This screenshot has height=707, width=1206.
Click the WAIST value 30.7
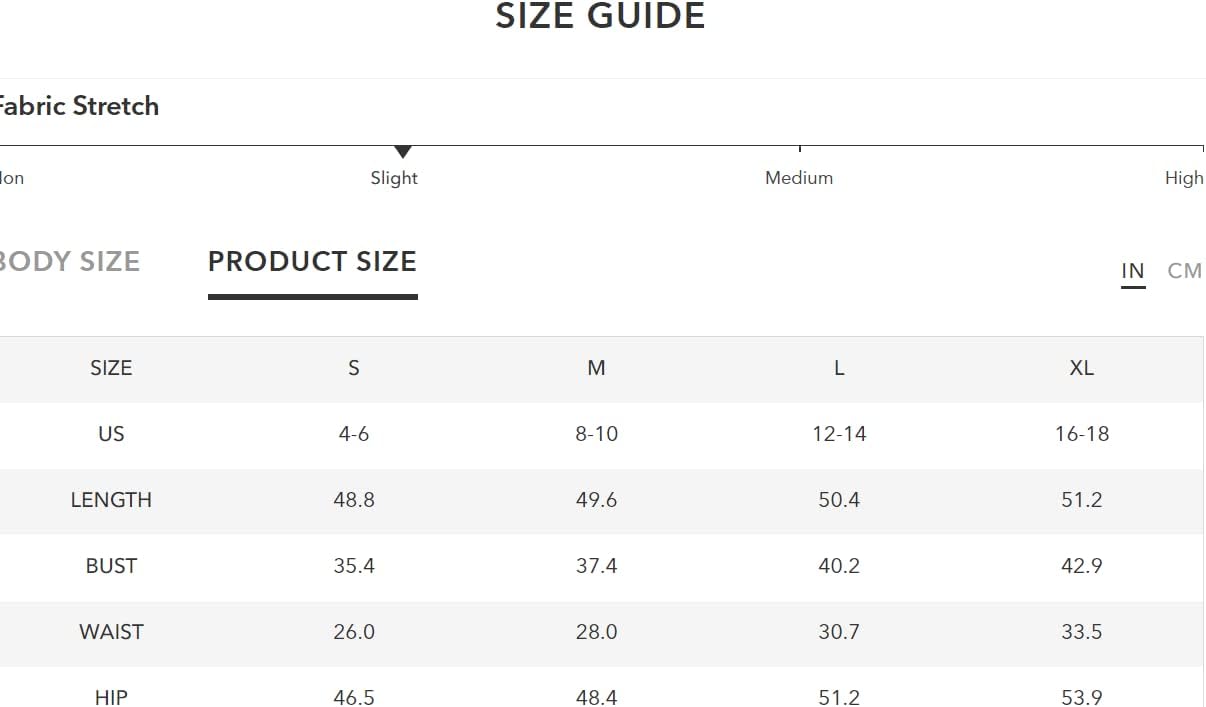(x=839, y=632)
